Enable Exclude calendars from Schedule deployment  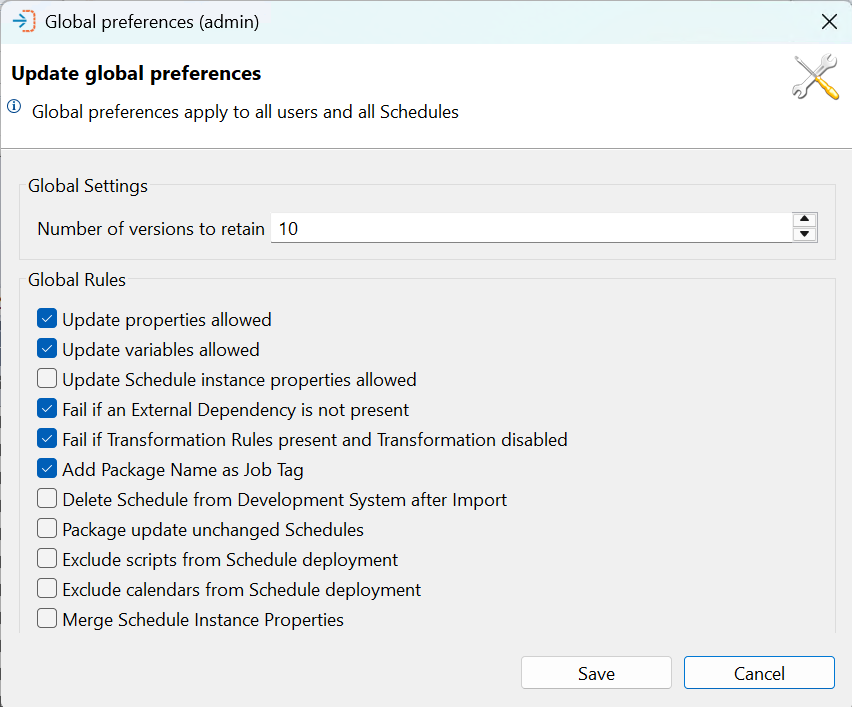point(47,589)
